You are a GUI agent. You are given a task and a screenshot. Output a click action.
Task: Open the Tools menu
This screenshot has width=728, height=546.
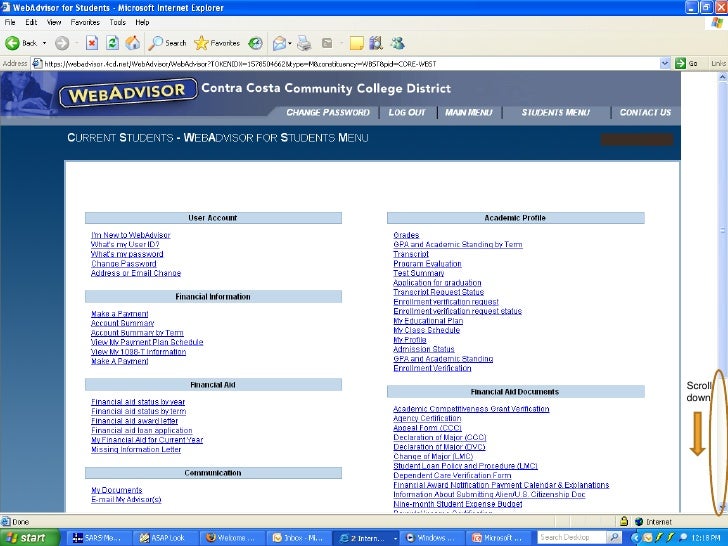(117, 22)
